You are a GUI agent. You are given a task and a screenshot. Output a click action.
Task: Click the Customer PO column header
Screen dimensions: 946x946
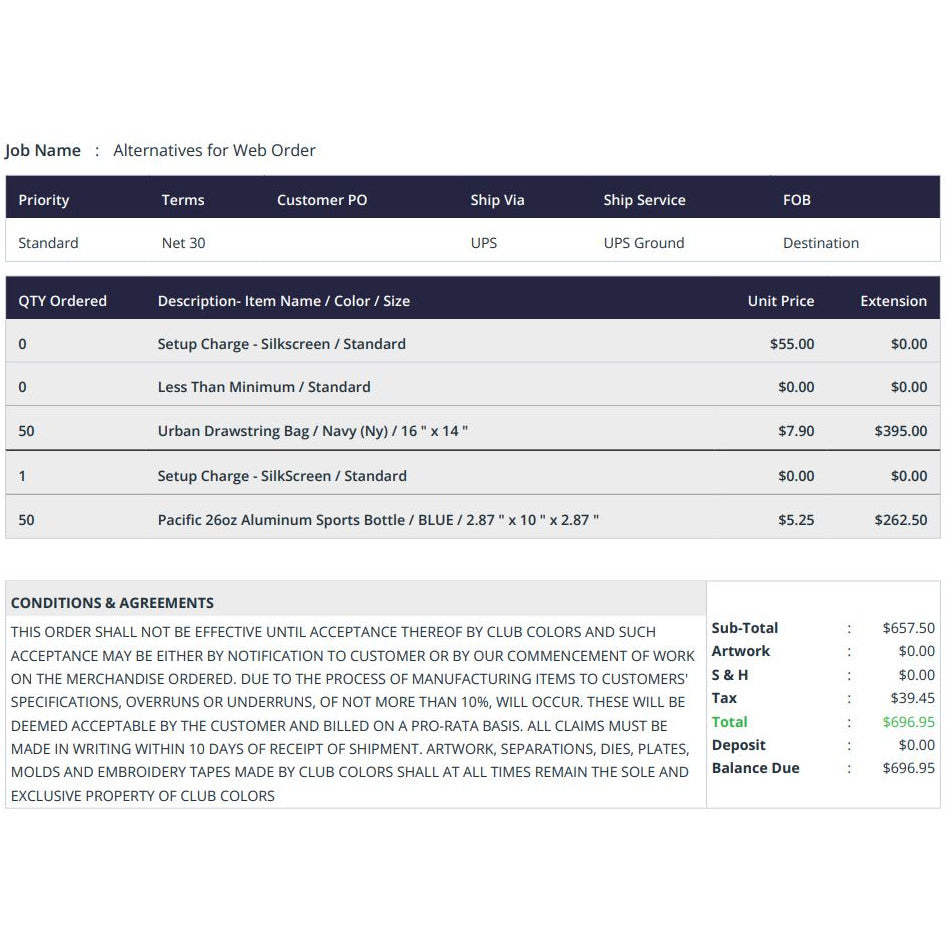pyautogui.click(x=322, y=200)
